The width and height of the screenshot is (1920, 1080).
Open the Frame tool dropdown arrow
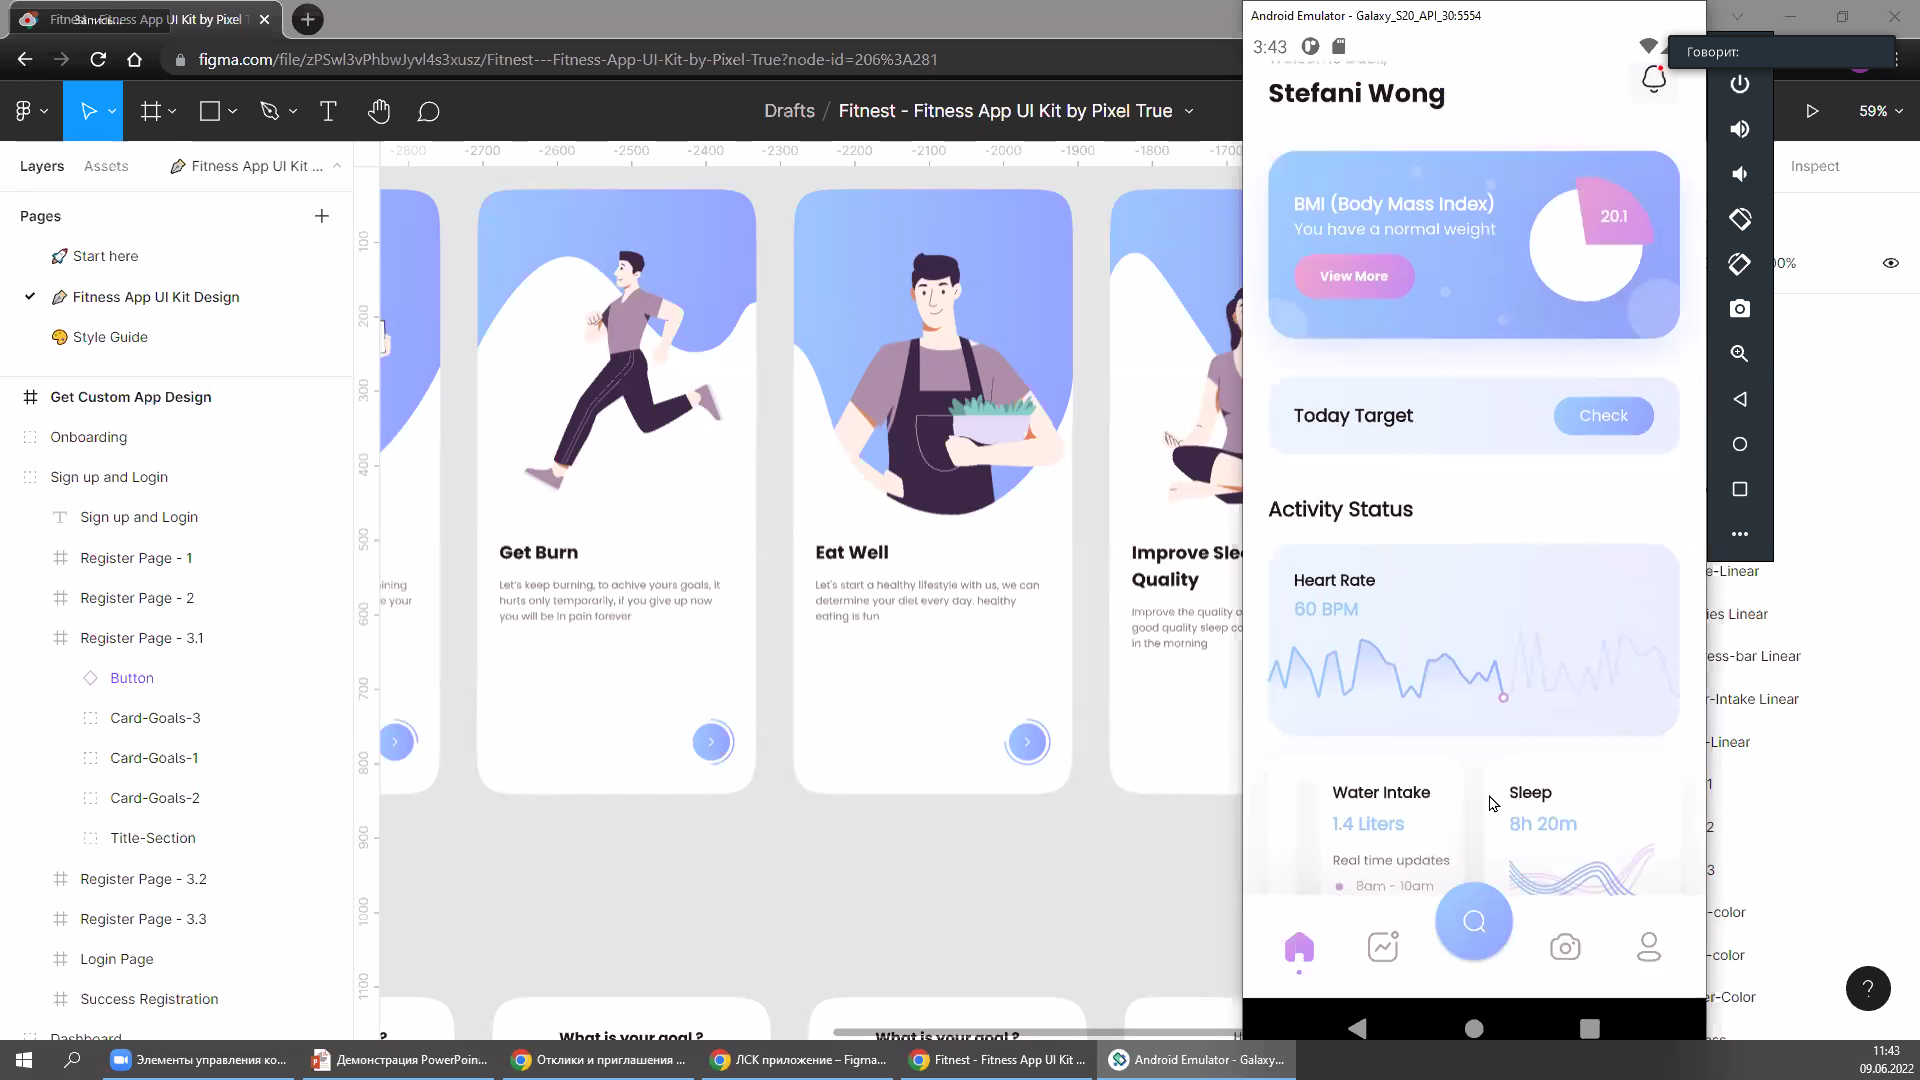(x=173, y=111)
